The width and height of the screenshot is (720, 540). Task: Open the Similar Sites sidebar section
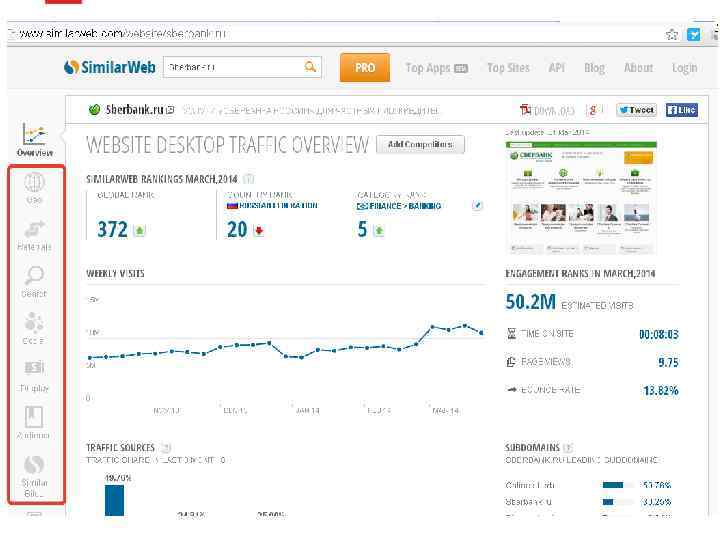pos(34,476)
